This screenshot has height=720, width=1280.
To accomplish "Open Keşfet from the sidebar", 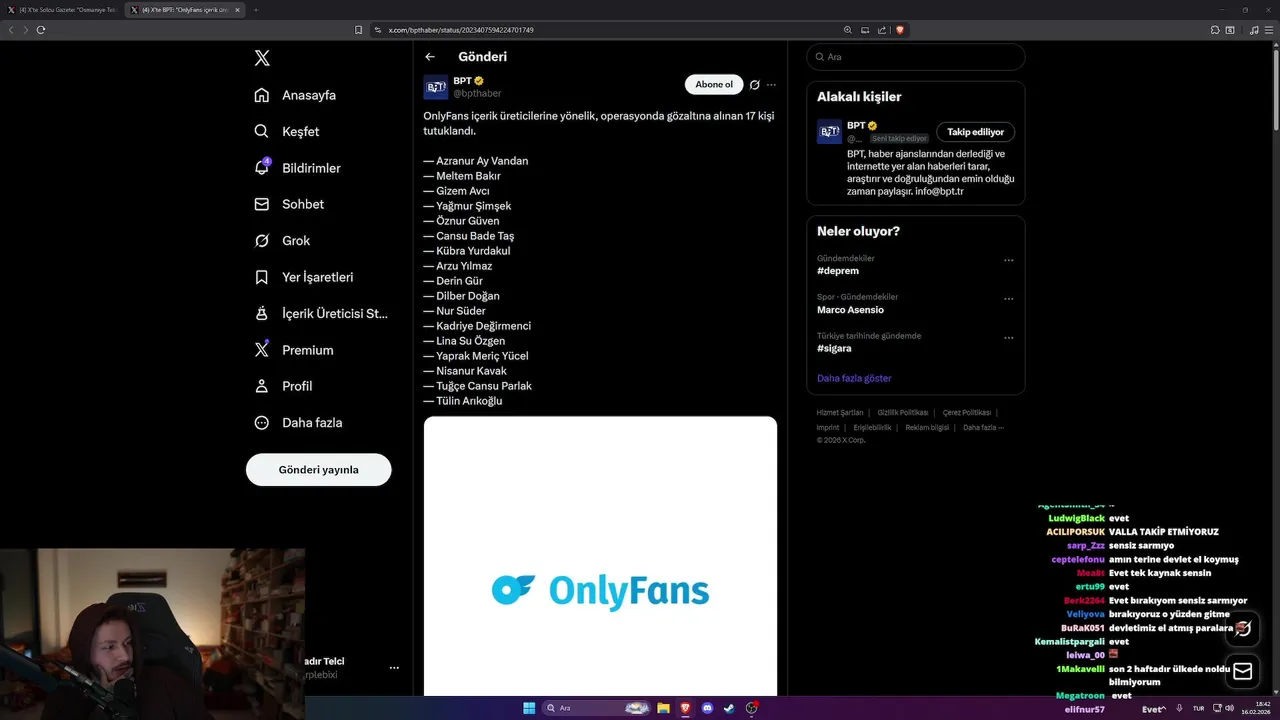I will pyautogui.click(x=287, y=131).
